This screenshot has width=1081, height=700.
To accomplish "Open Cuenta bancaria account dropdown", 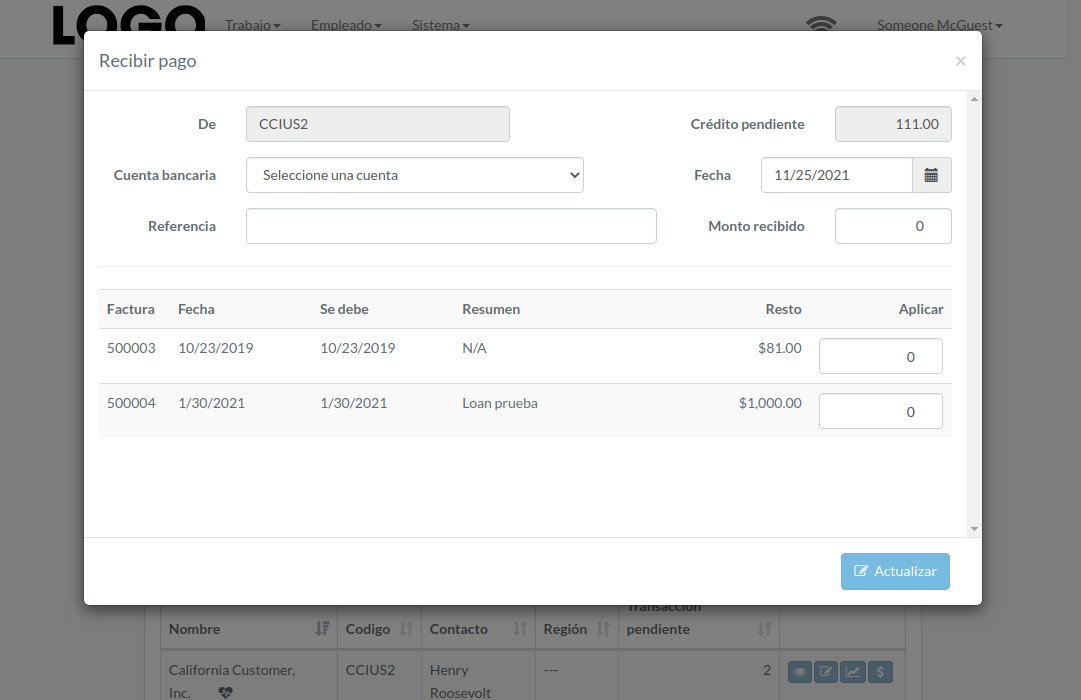I will (415, 175).
